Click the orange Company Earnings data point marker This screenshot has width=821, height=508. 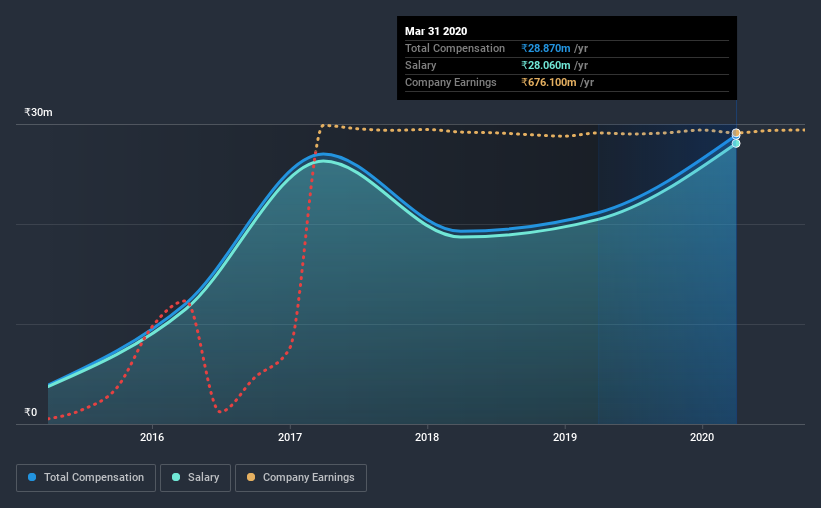[736, 133]
